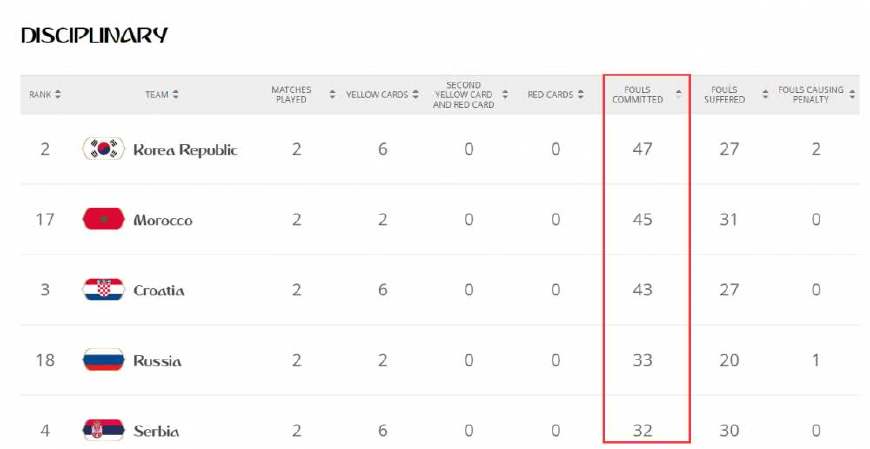Click the Serbia flag icon
Viewport: 870px width, 449px height.
[103, 431]
